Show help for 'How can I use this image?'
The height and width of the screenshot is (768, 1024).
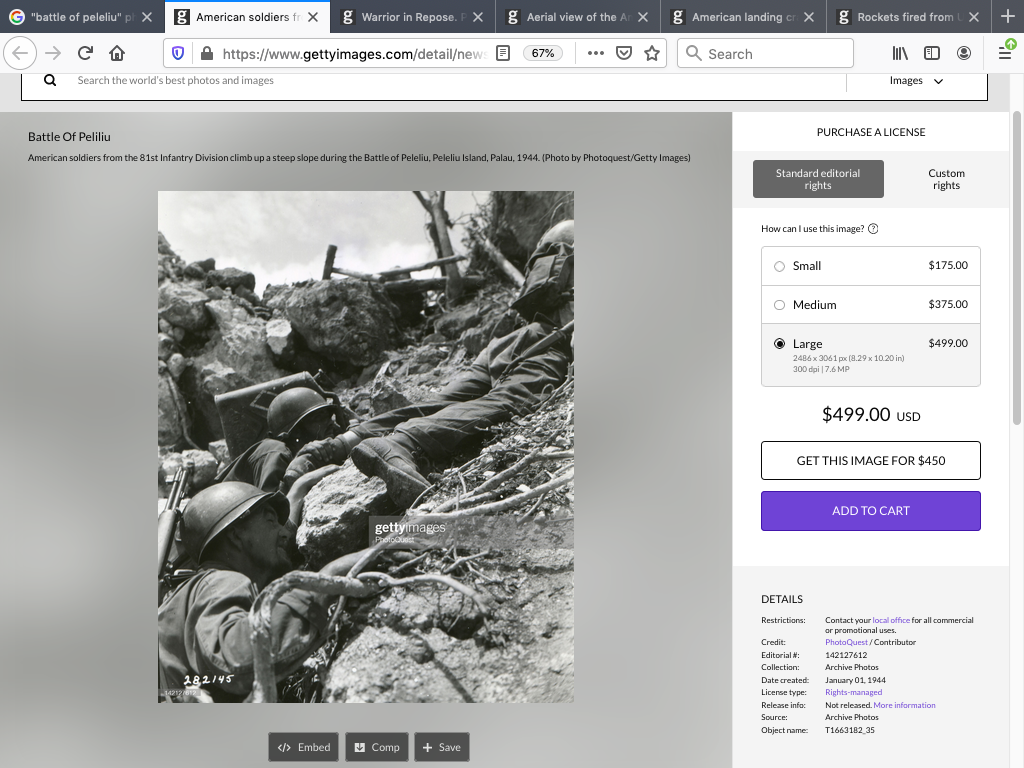(x=873, y=229)
